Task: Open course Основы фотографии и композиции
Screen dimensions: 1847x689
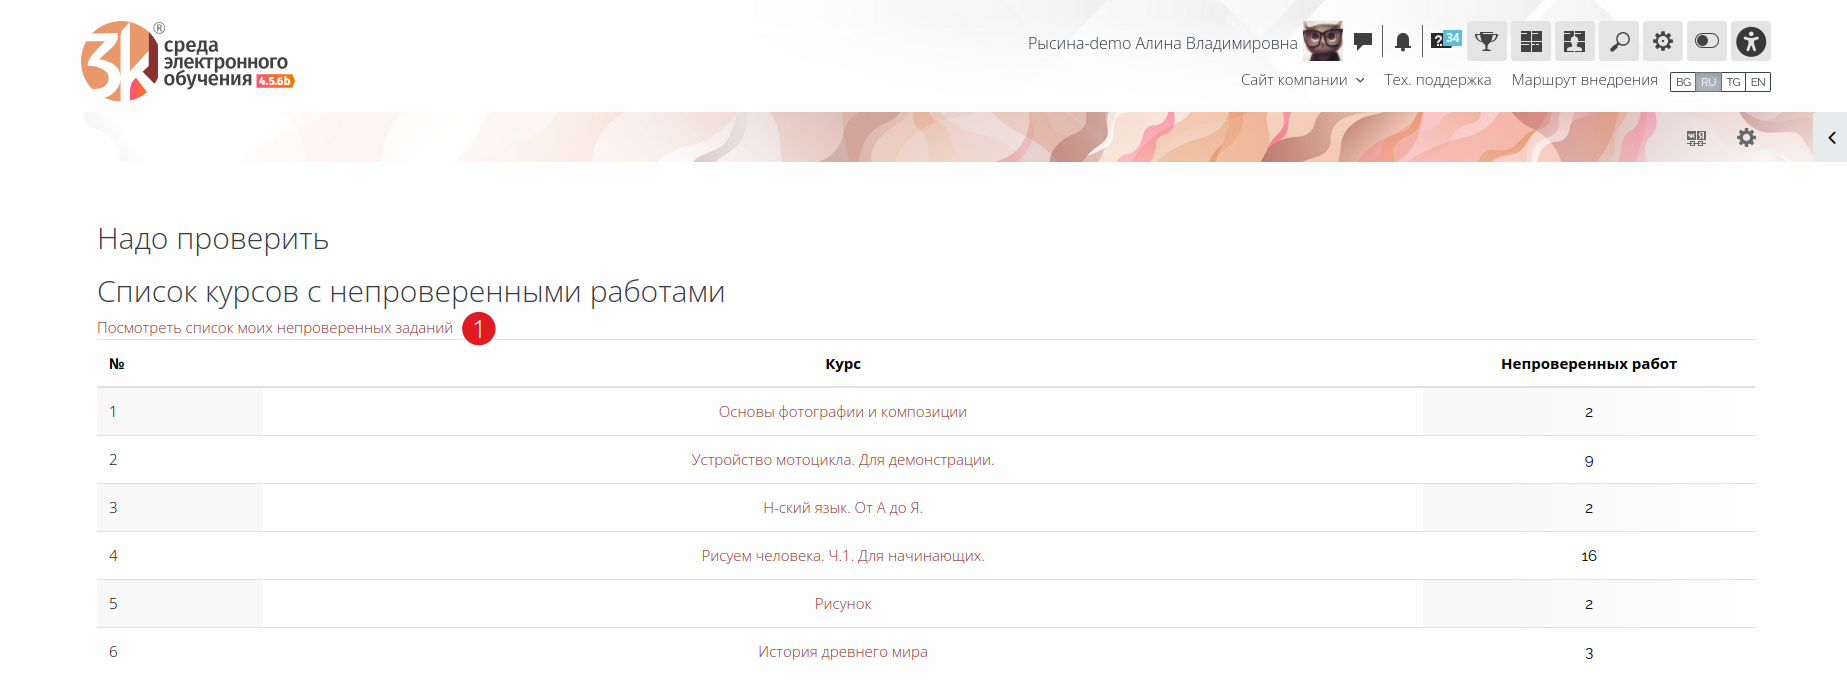Action: point(842,412)
